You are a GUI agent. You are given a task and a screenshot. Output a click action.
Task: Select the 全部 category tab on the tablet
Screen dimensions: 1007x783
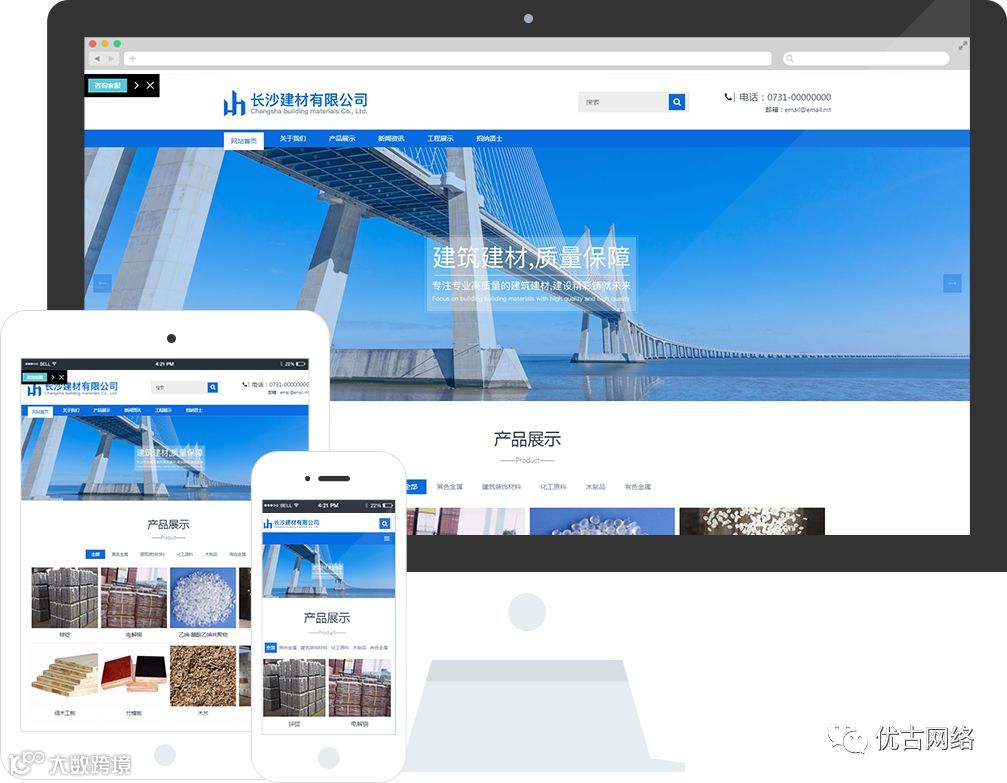95,554
